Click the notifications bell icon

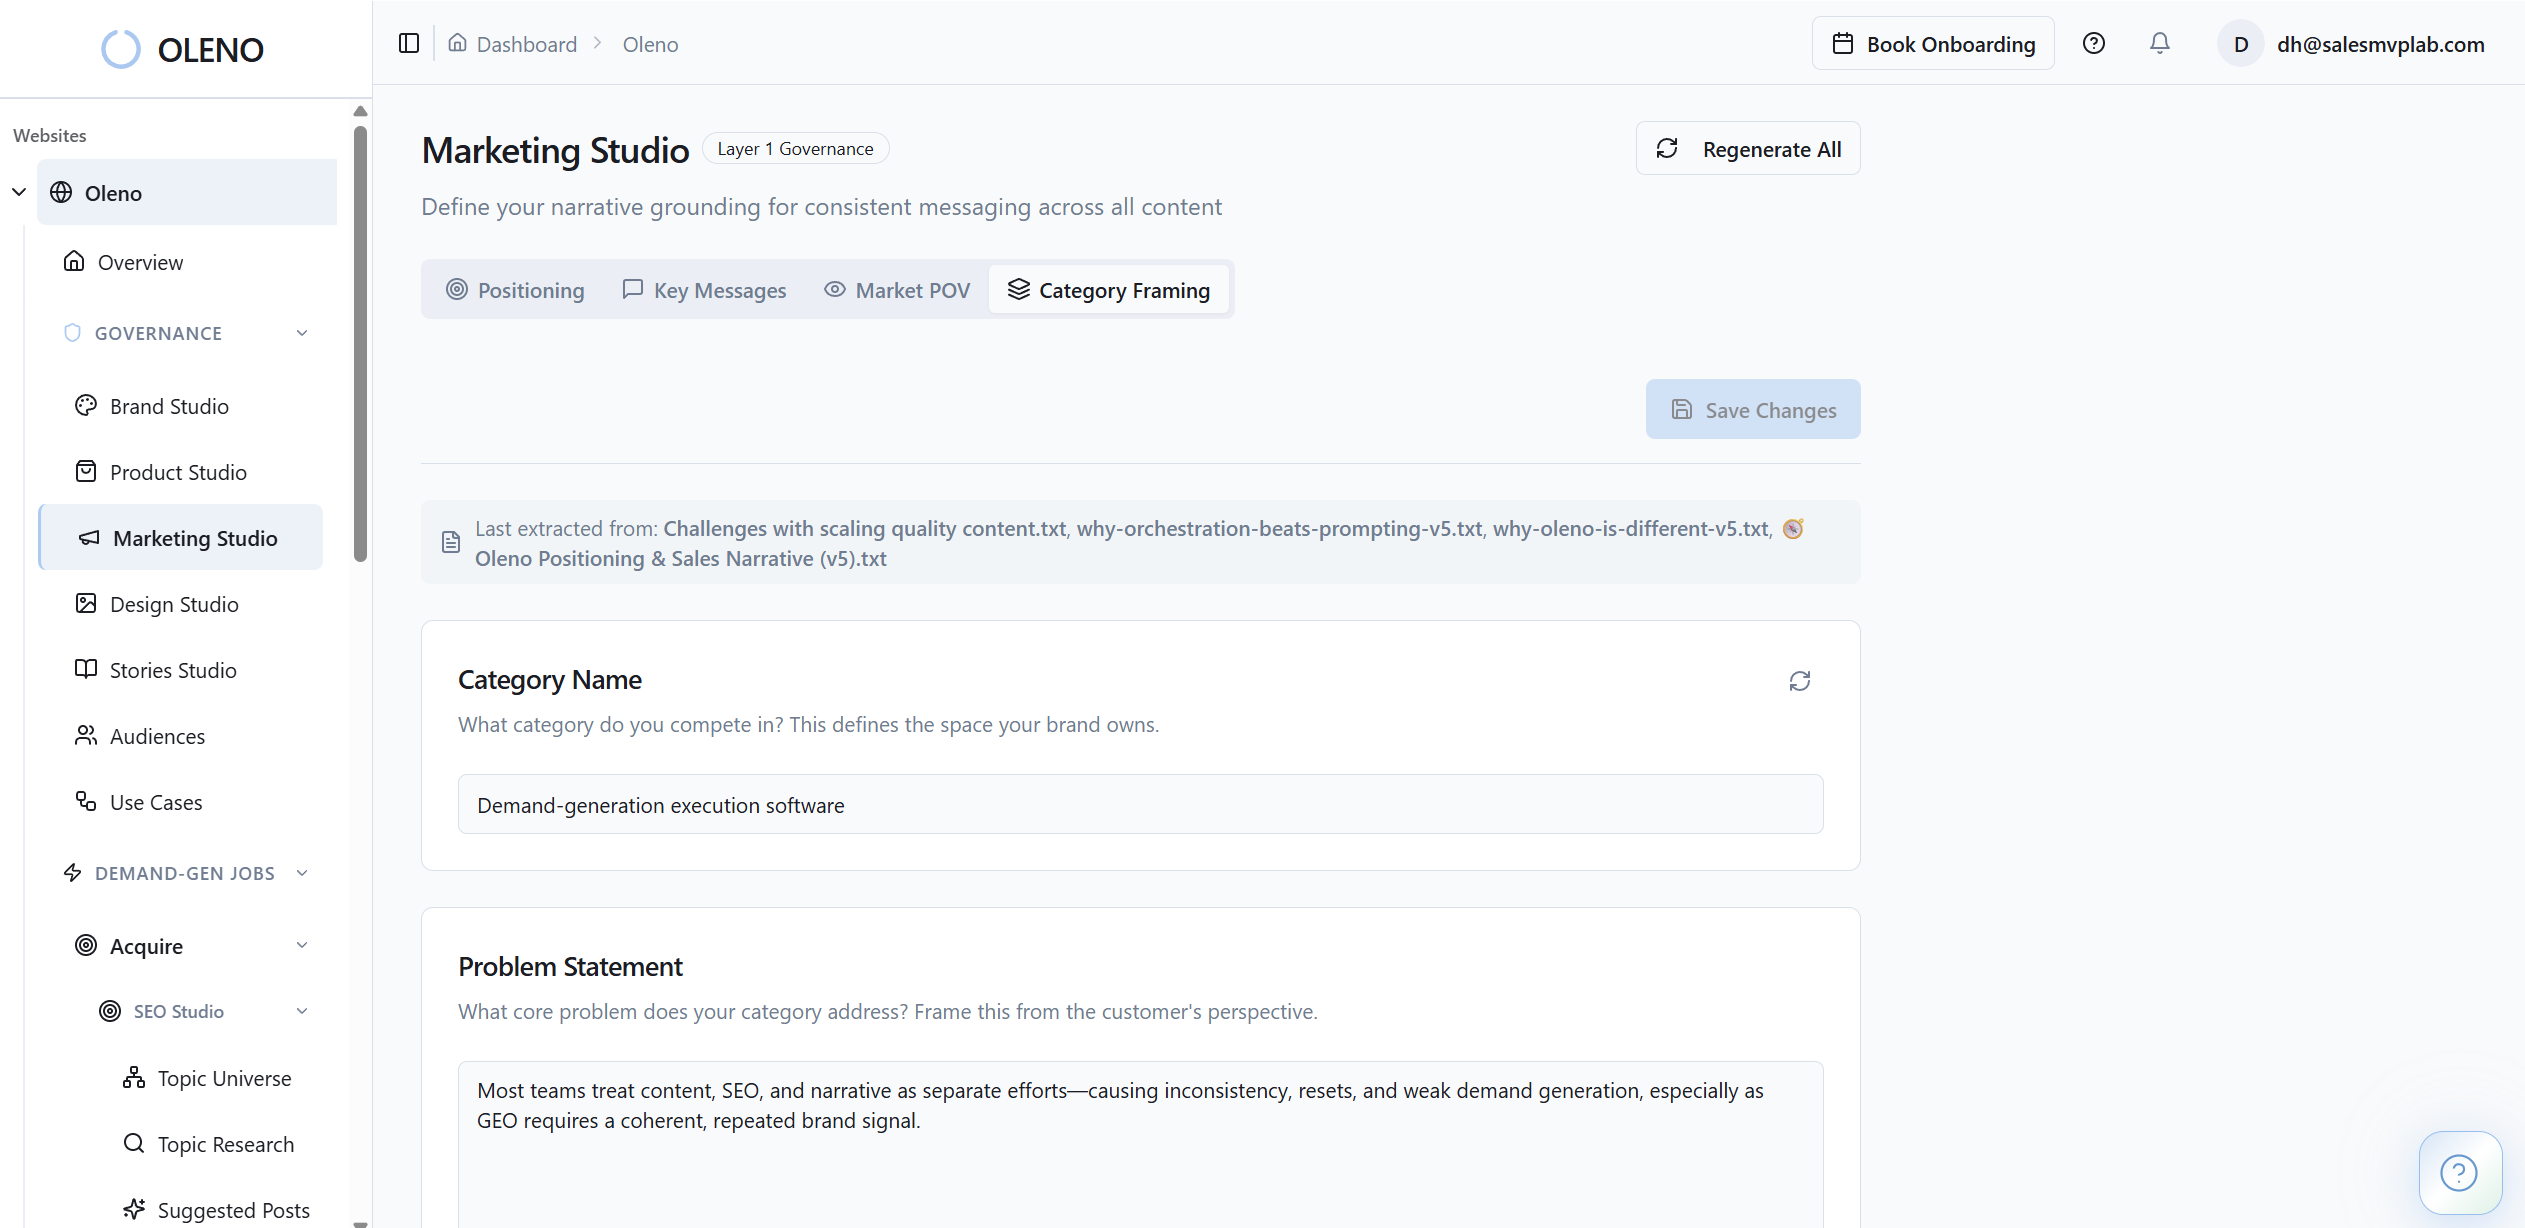click(2159, 43)
